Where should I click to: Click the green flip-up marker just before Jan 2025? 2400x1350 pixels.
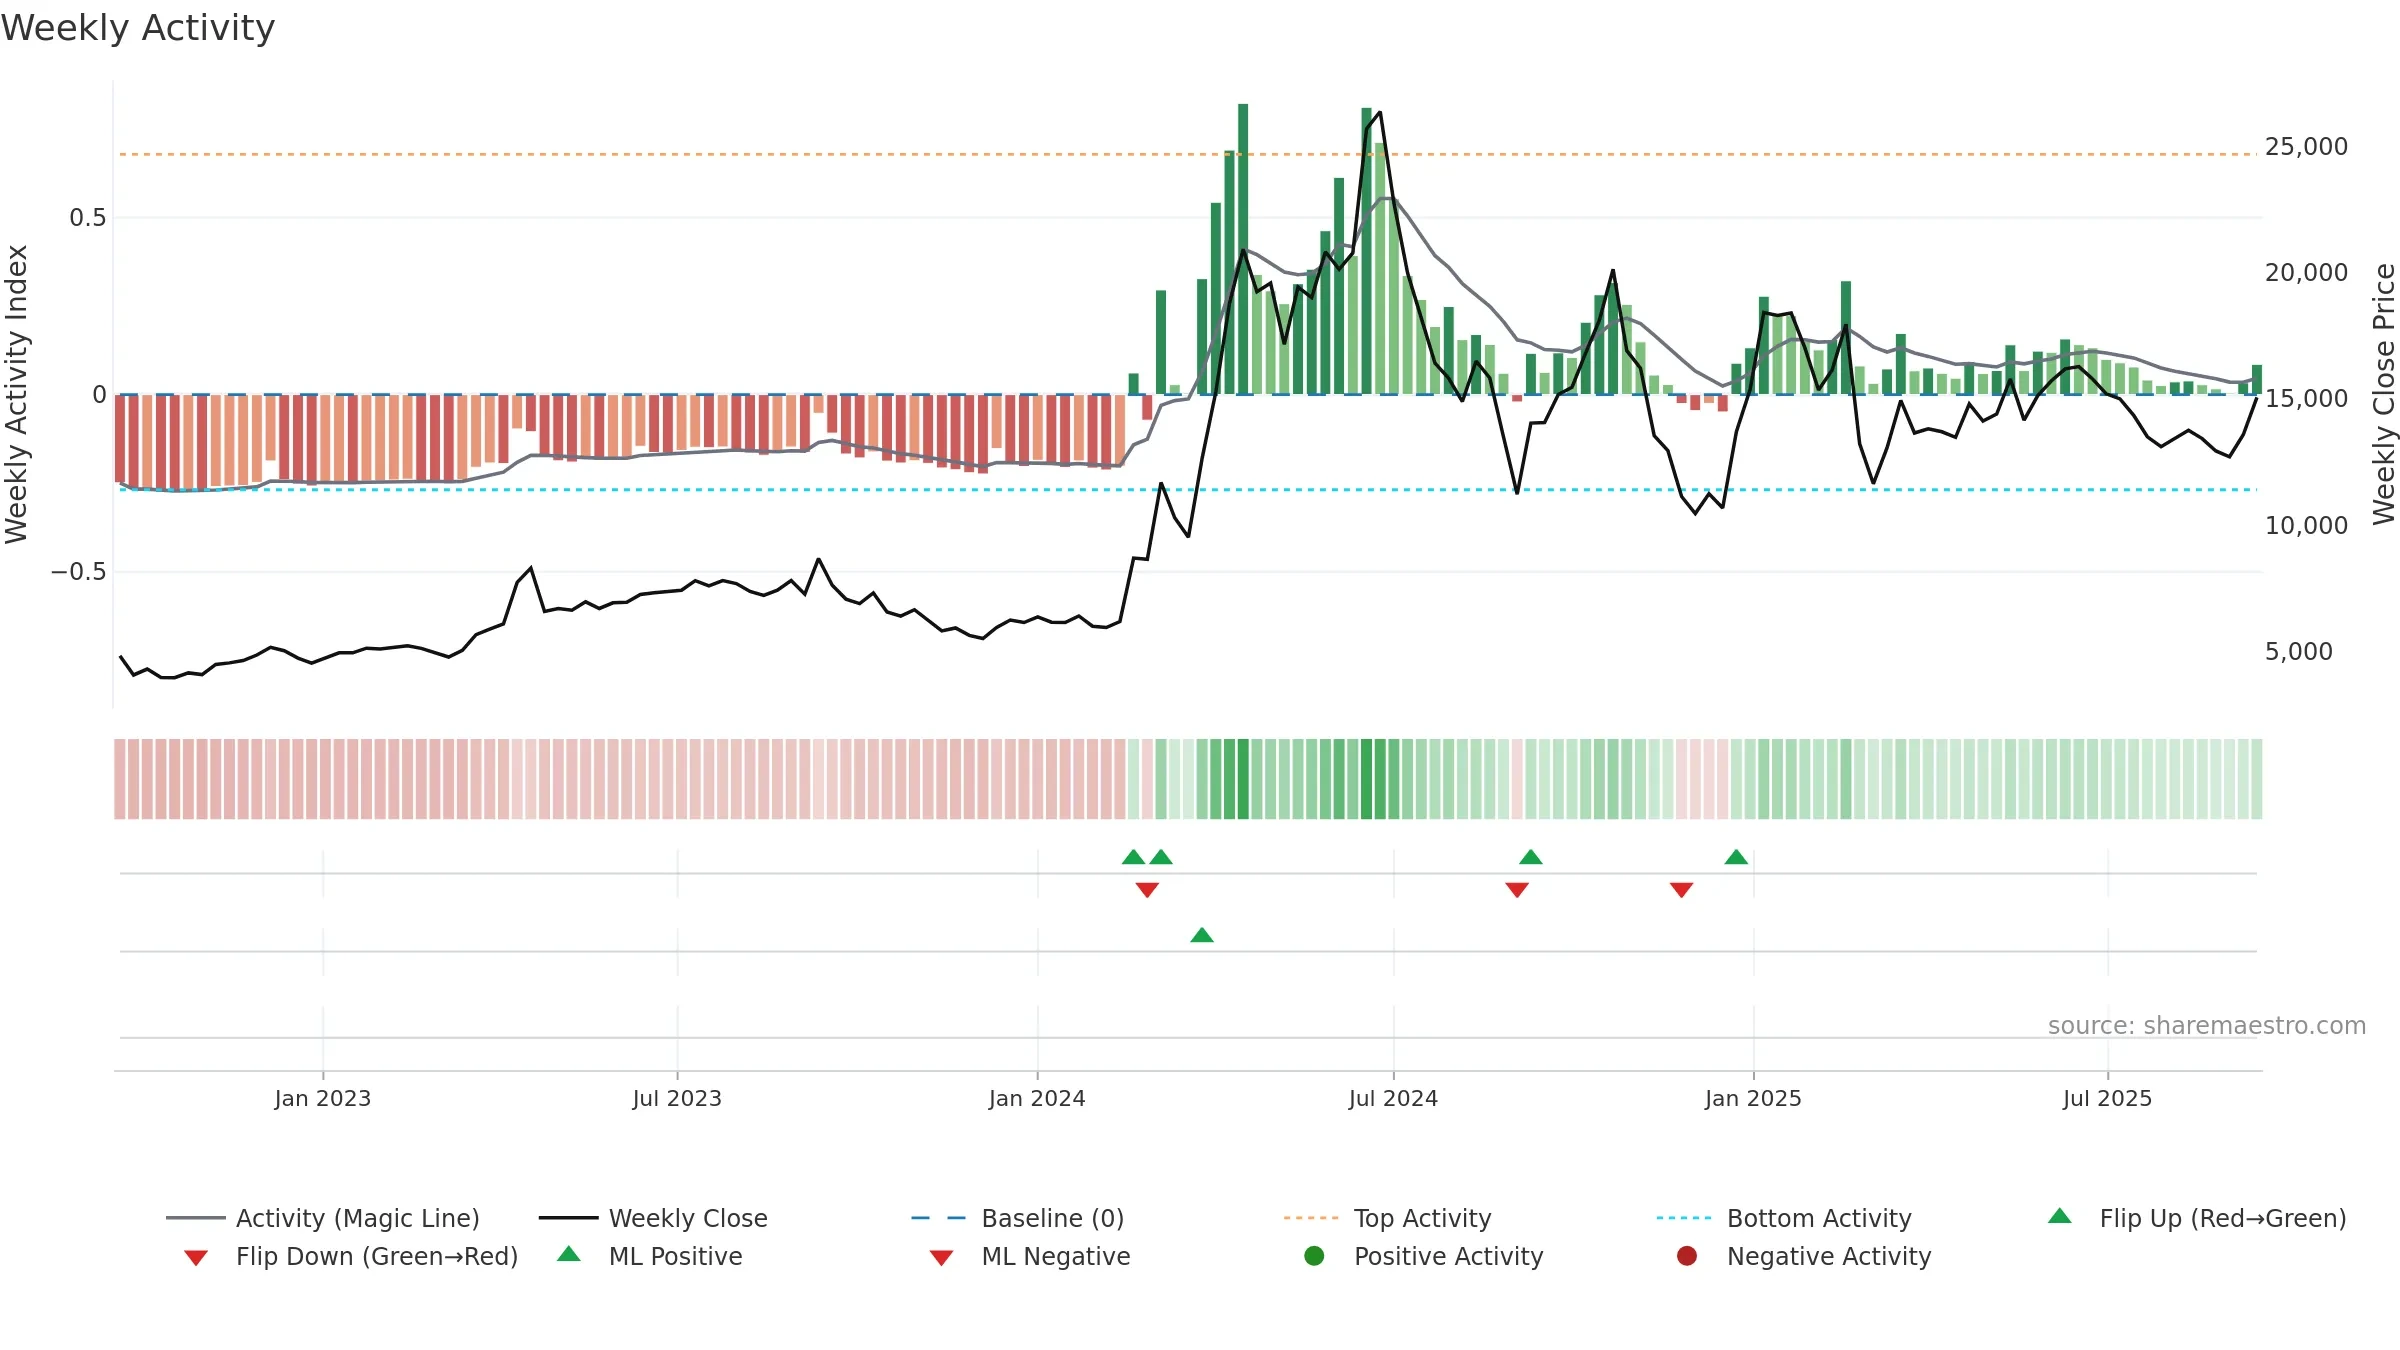coord(1736,857)
